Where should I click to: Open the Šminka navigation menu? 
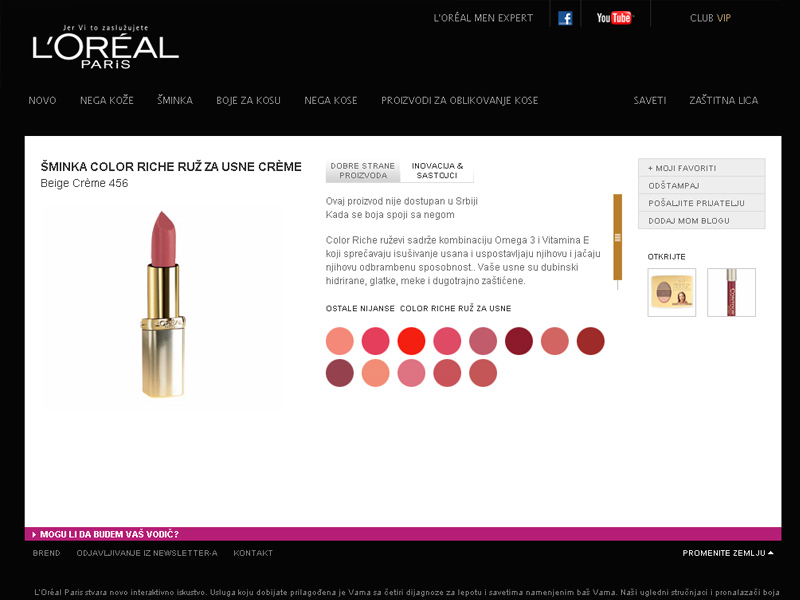click(175, 101)
